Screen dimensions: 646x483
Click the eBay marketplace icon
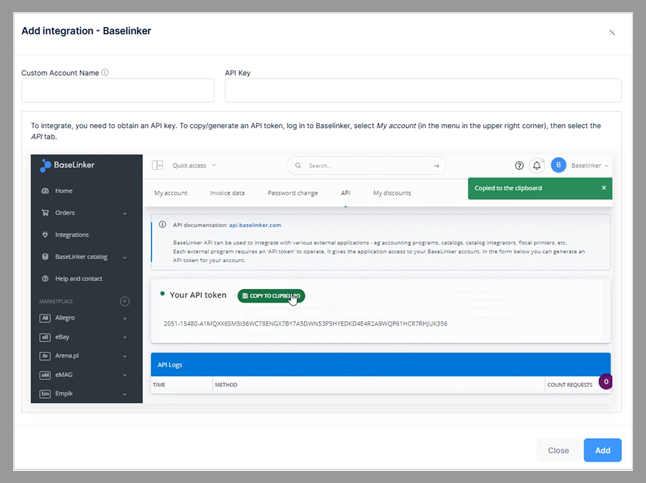pos(45,337)
